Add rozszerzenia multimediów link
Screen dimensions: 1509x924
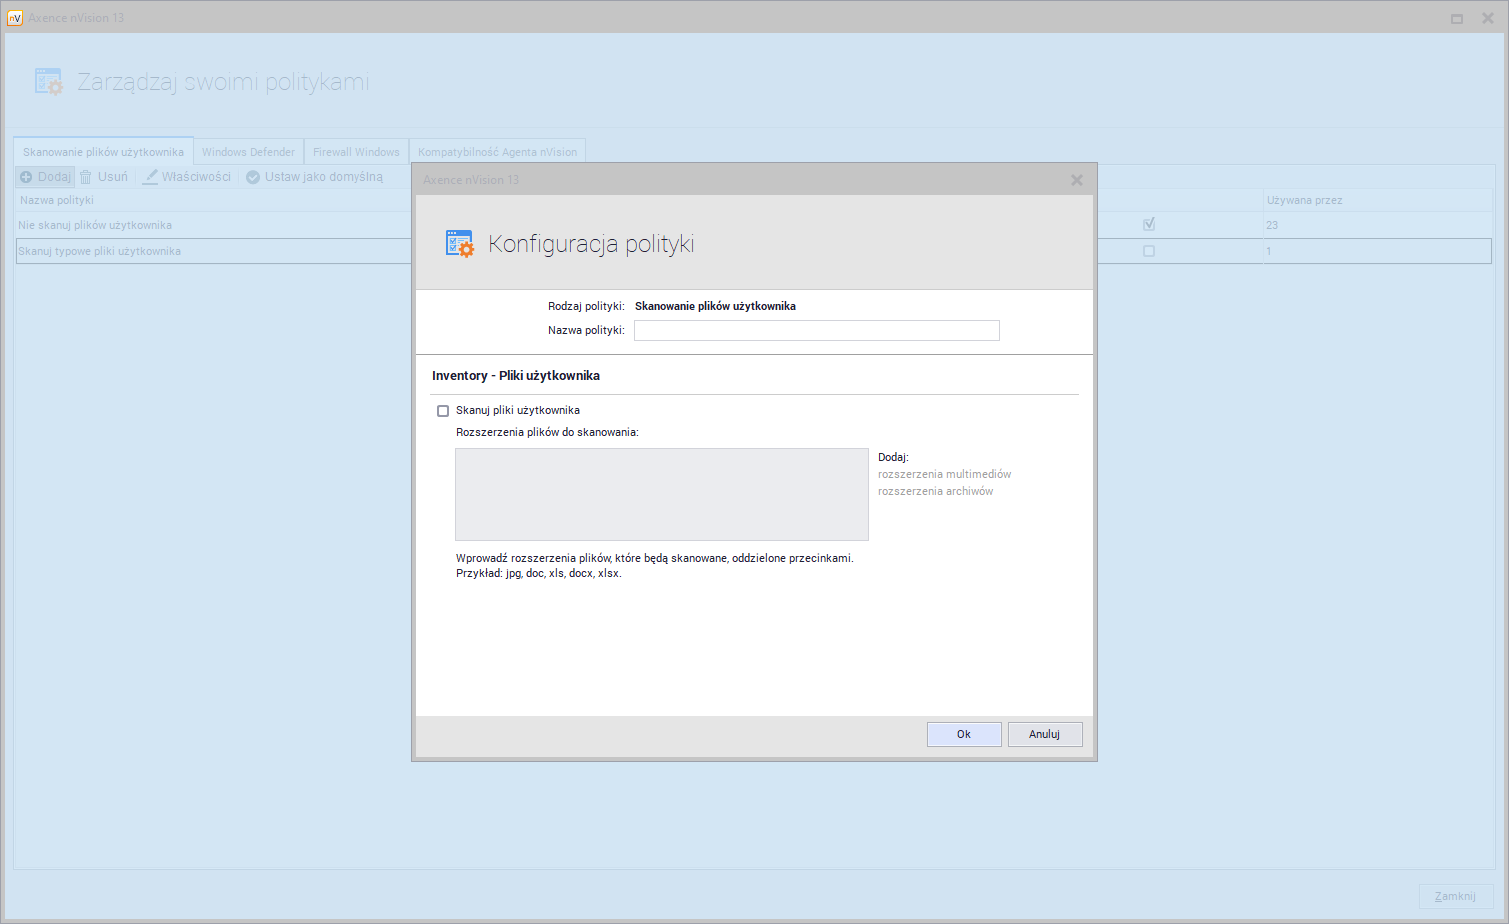(944, 474)
